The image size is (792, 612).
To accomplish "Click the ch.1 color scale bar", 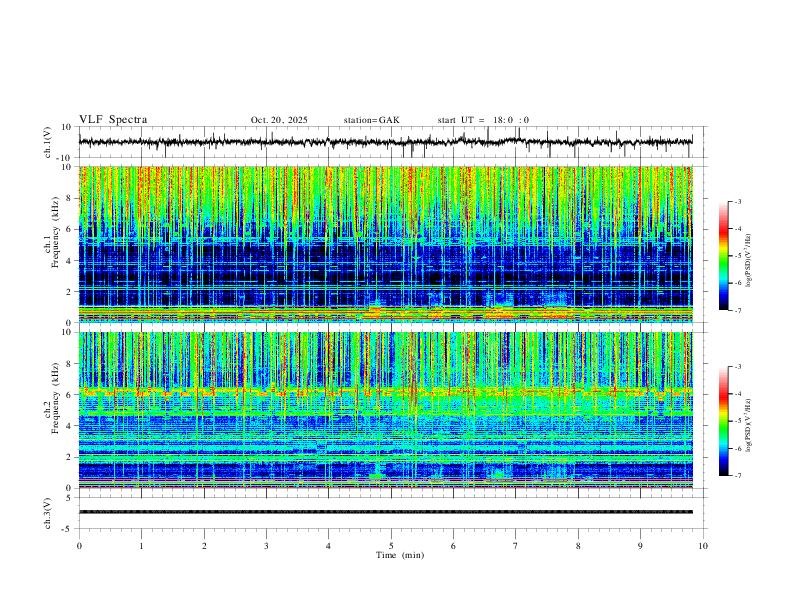I will (724, 256).
